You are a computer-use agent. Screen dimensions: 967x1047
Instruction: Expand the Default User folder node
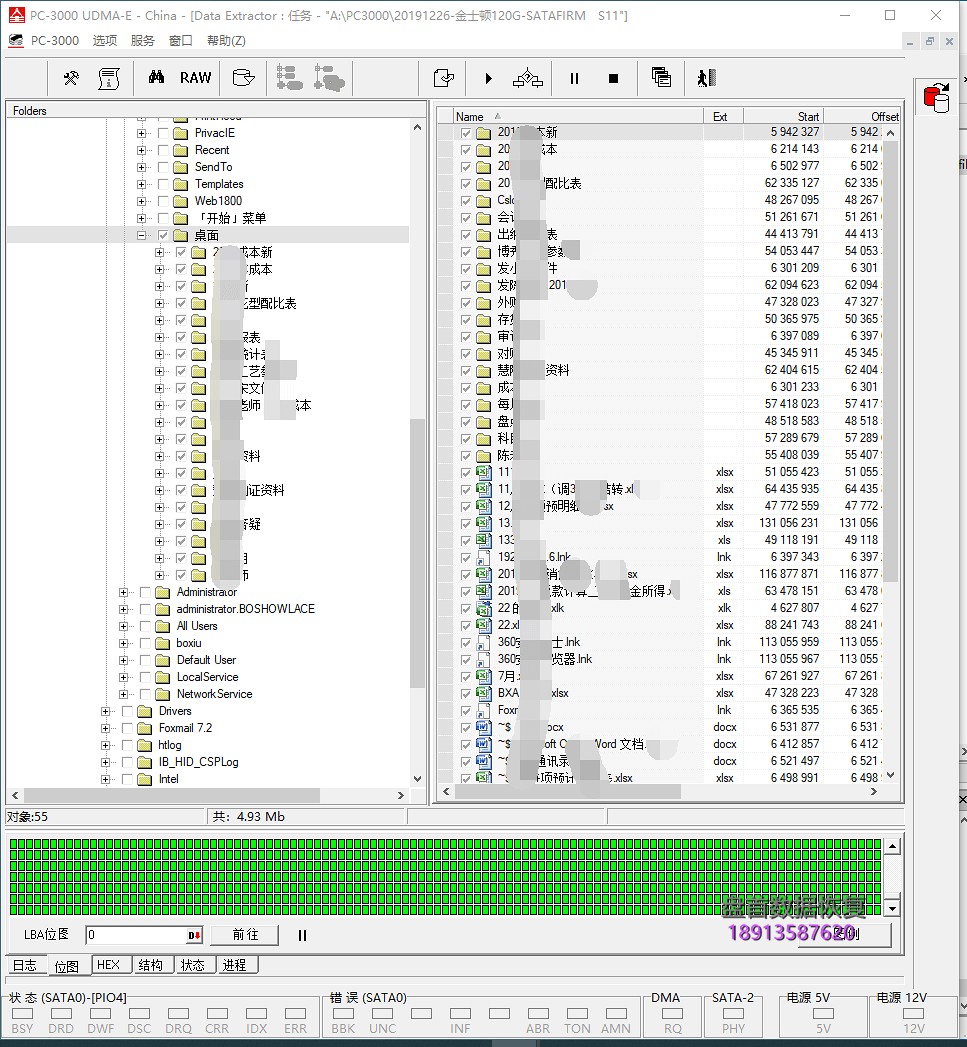[x=124, y=660]
